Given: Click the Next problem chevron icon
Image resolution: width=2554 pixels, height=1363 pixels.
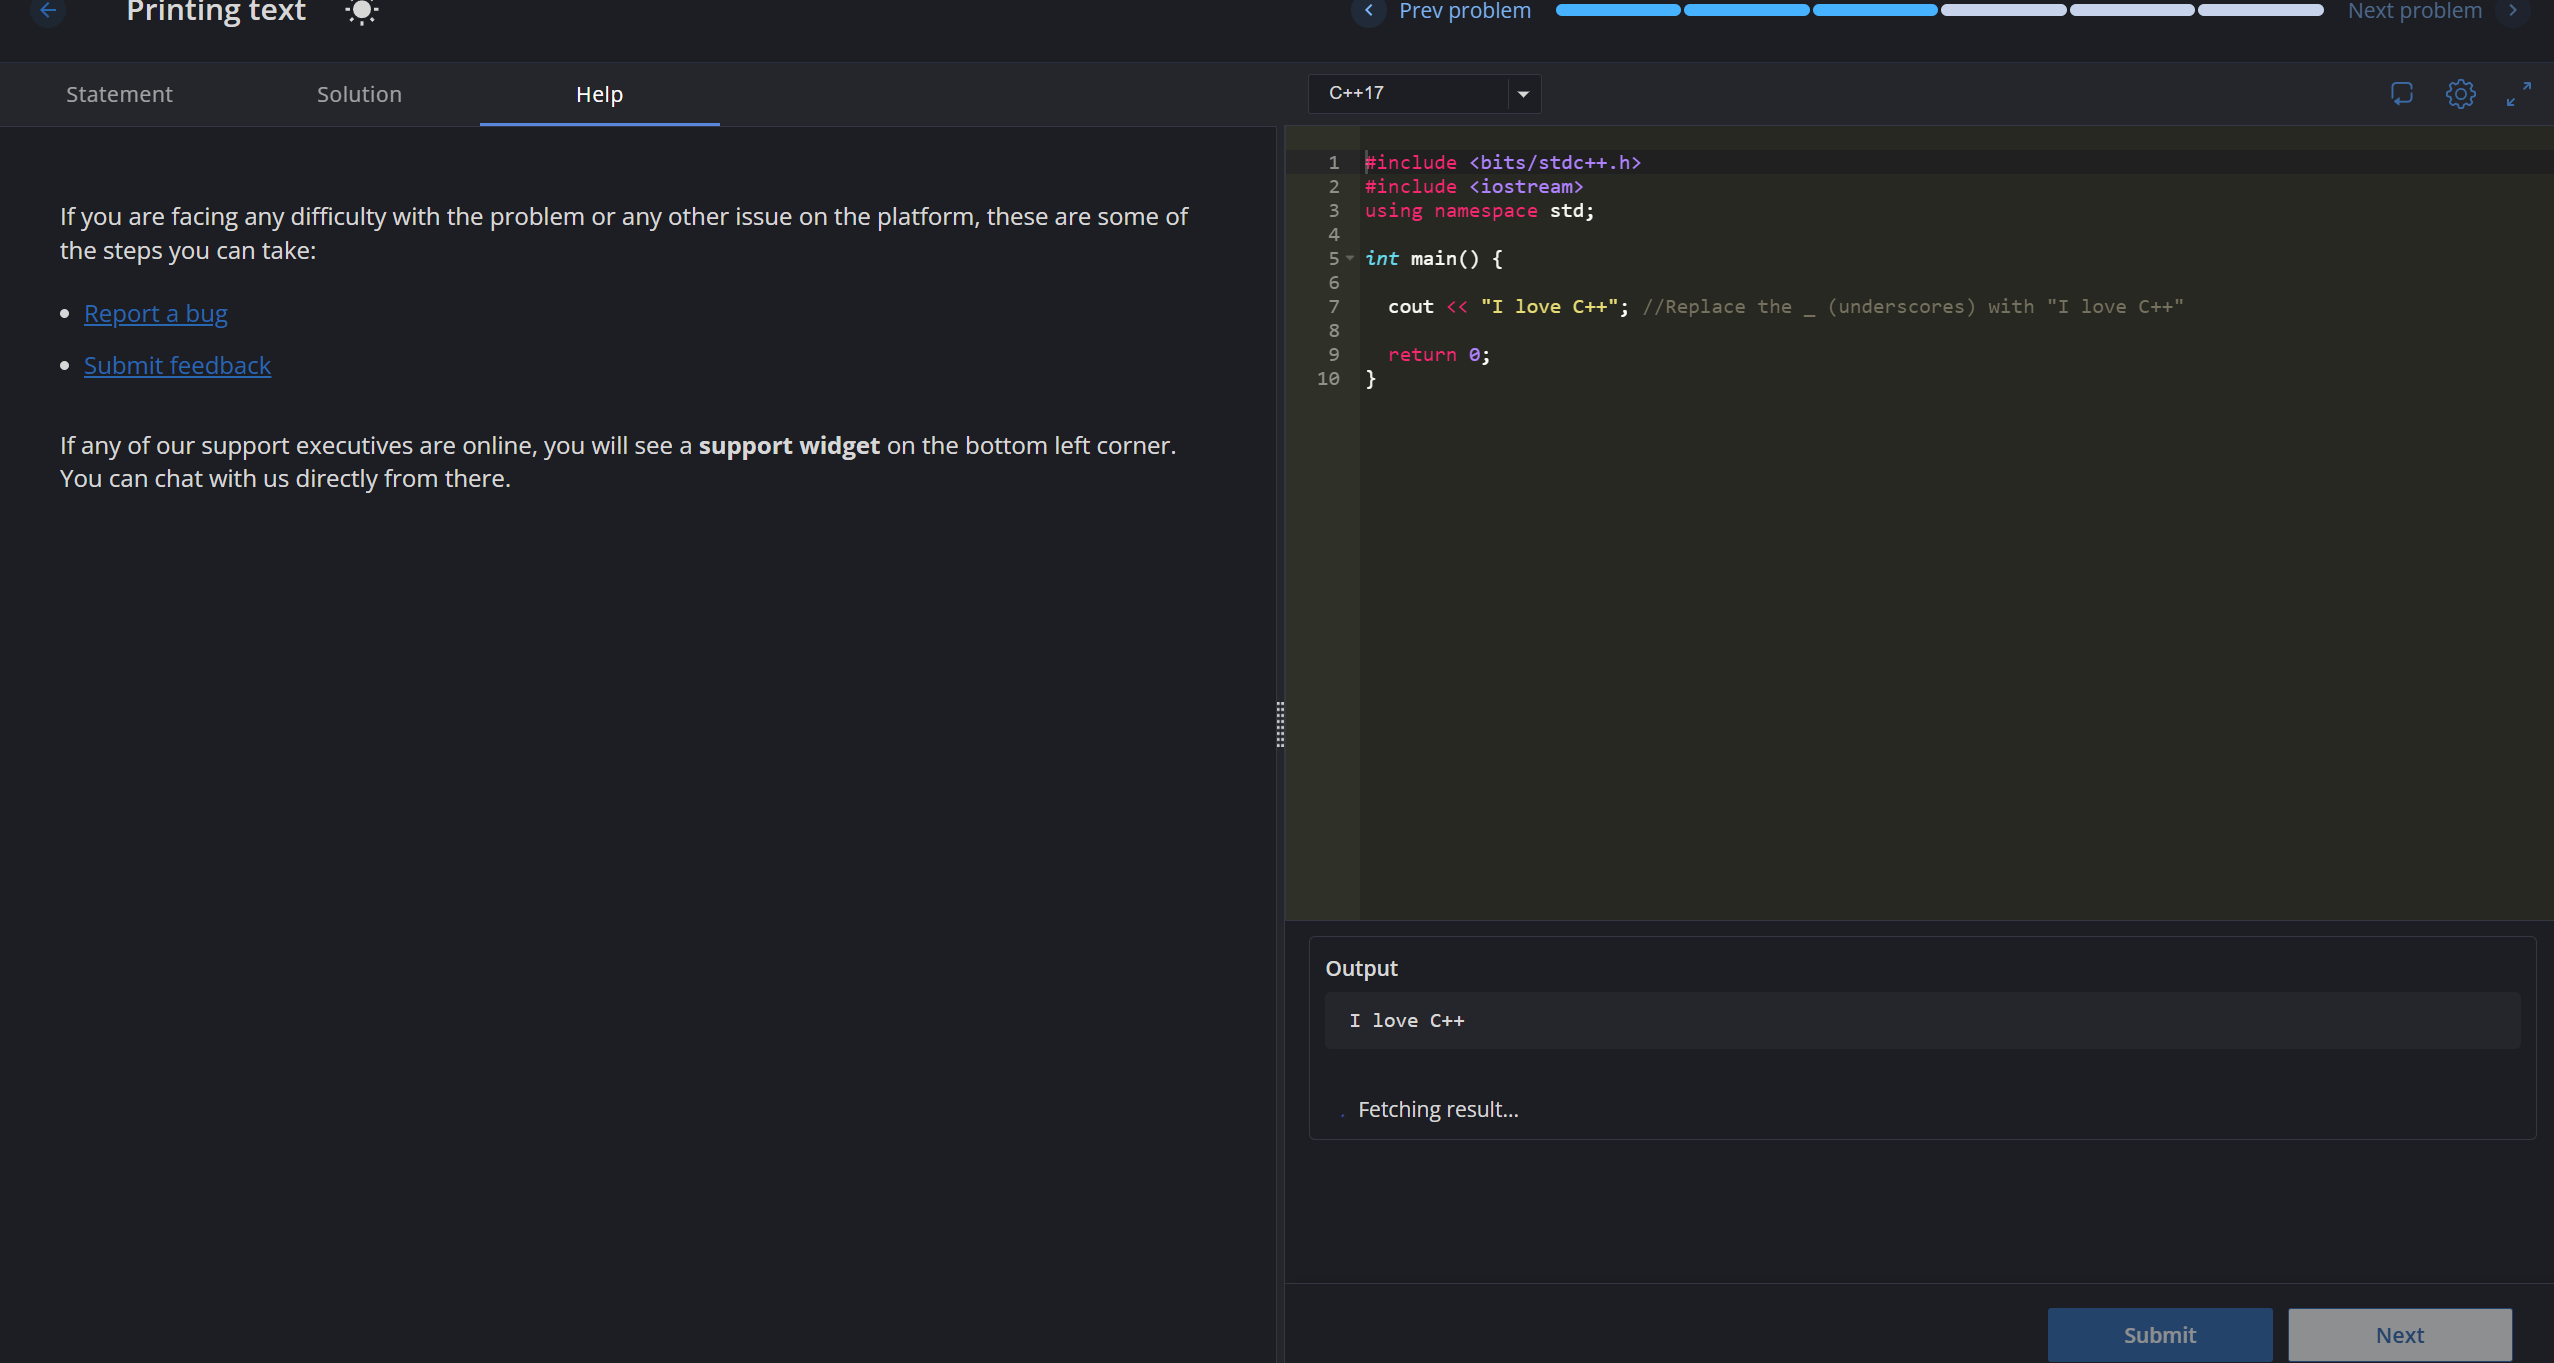Looking at the screenshot, I should pos(2513,11).
